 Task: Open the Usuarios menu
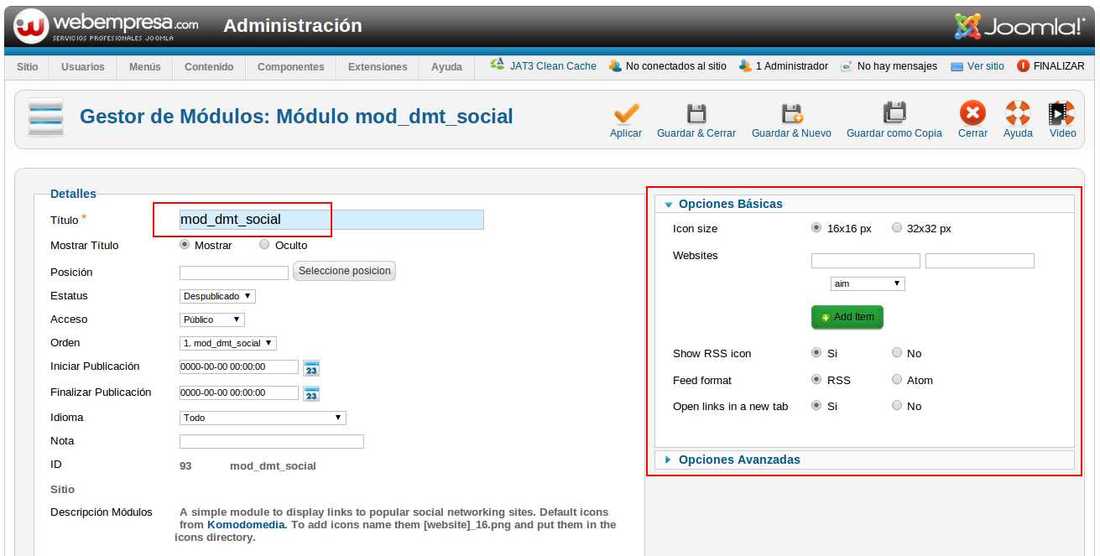(x=83, y=67)
